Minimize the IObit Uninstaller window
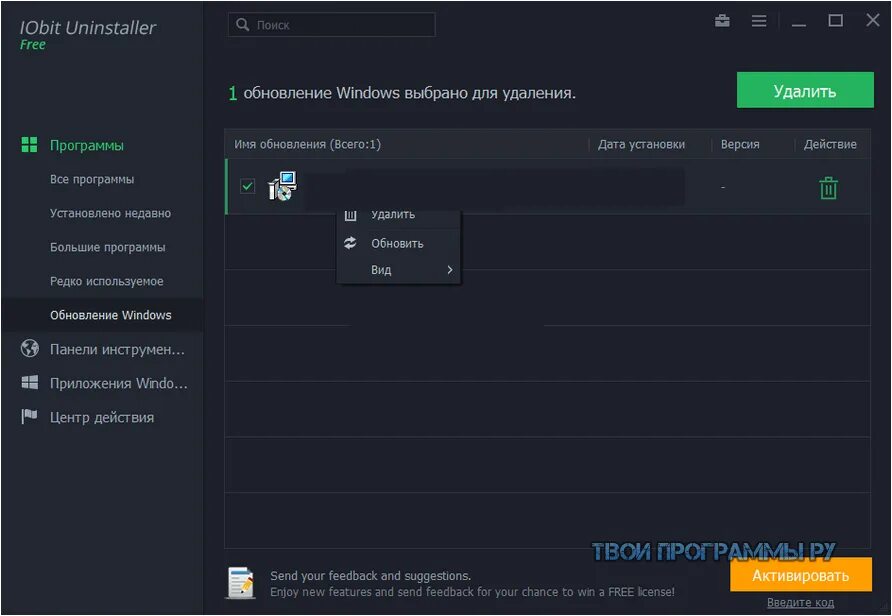892x616 pixels. click(x=799, y=23)
